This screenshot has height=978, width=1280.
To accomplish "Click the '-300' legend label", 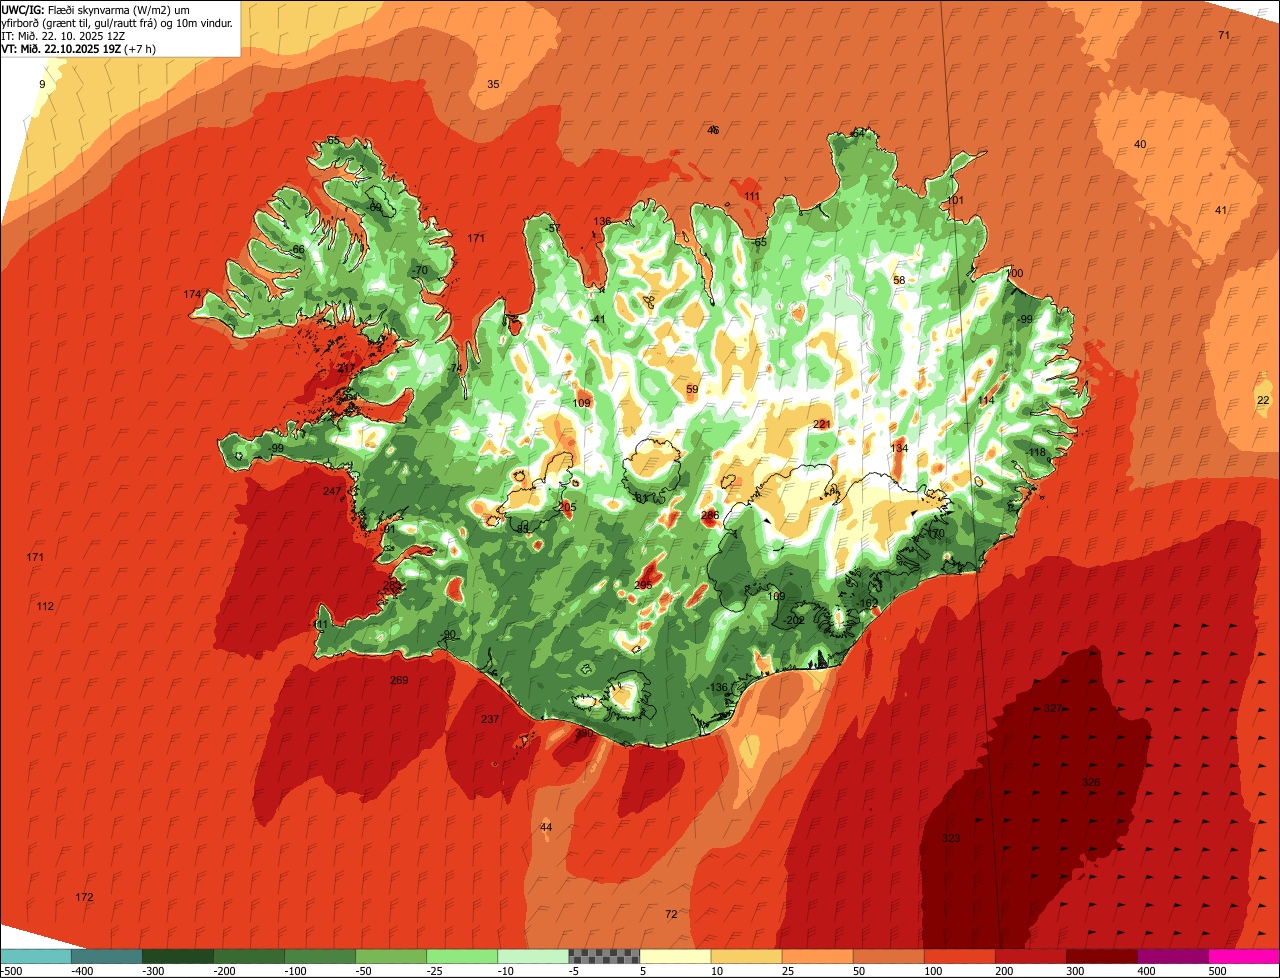I will 154,970.
